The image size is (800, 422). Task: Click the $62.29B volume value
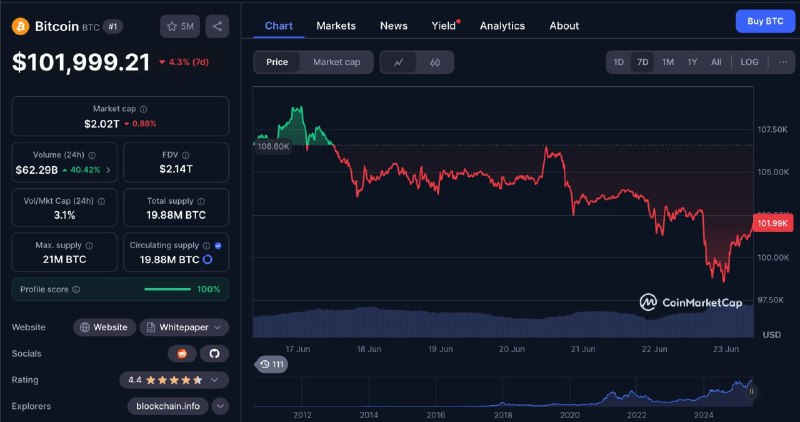click(36, 170)
